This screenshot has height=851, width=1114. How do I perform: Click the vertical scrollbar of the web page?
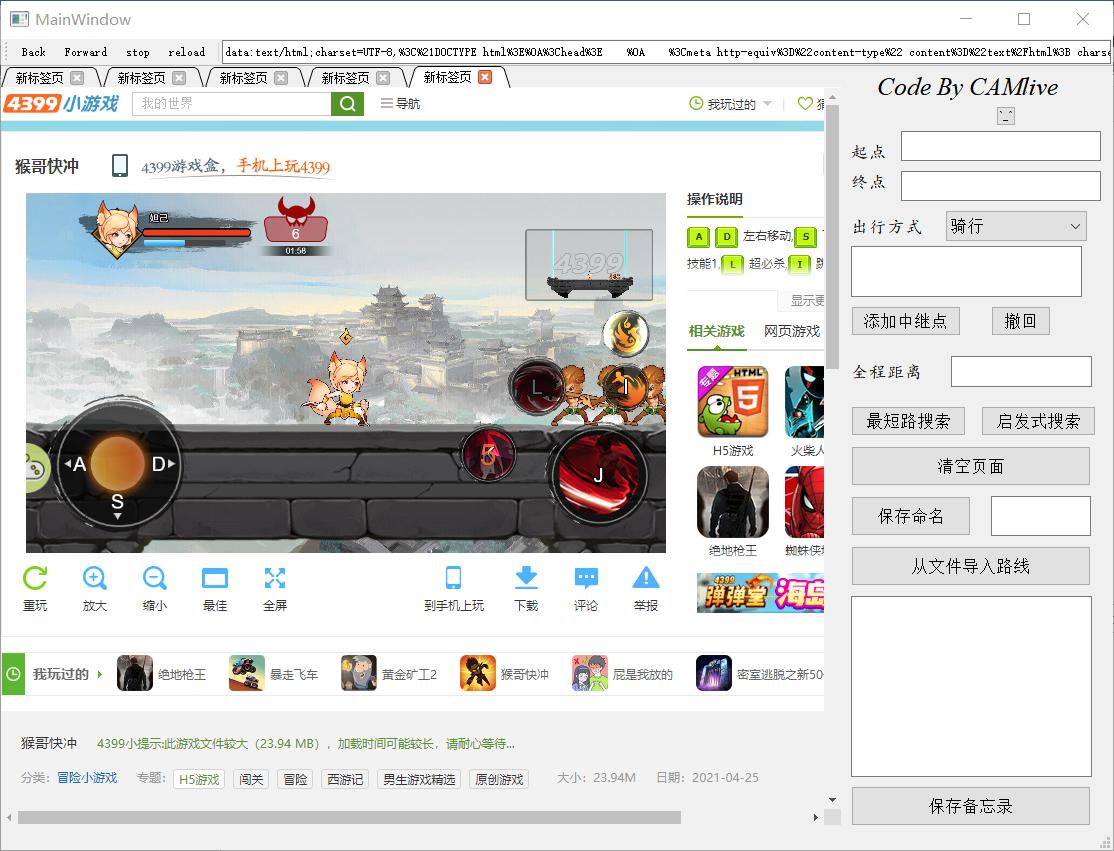[833, 237]
